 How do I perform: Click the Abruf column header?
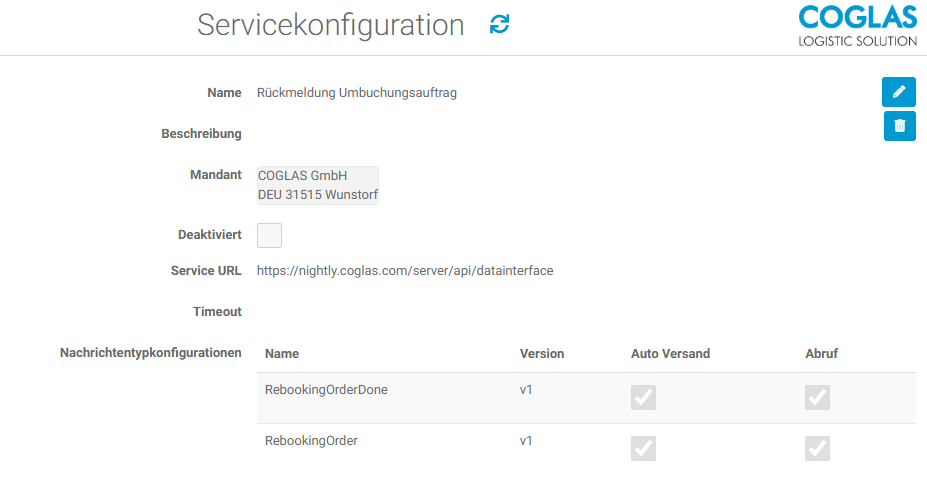[x=821, y=354]
